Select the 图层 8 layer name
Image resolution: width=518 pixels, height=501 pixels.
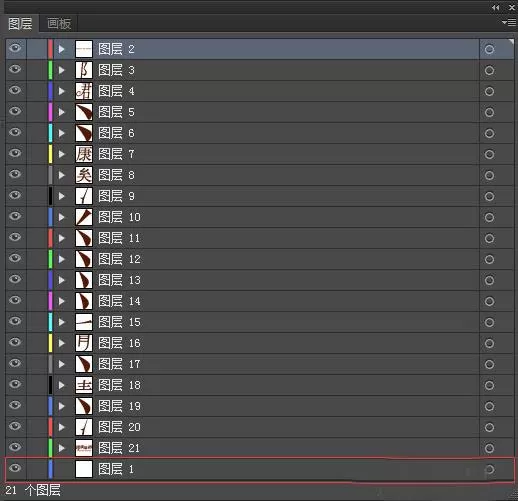tap(116, 175)
